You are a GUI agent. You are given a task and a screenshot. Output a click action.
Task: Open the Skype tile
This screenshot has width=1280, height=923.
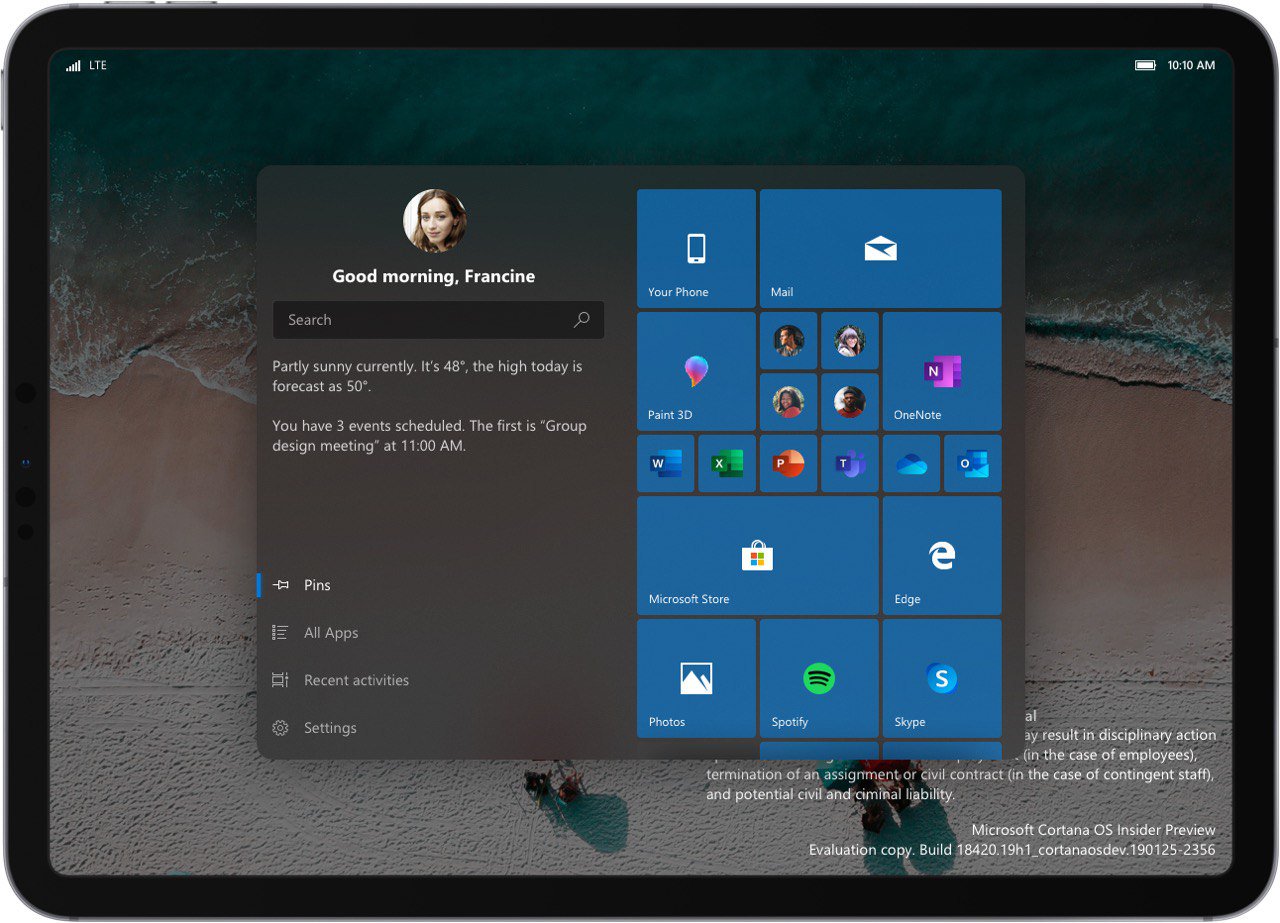click(x=942, y=678)
